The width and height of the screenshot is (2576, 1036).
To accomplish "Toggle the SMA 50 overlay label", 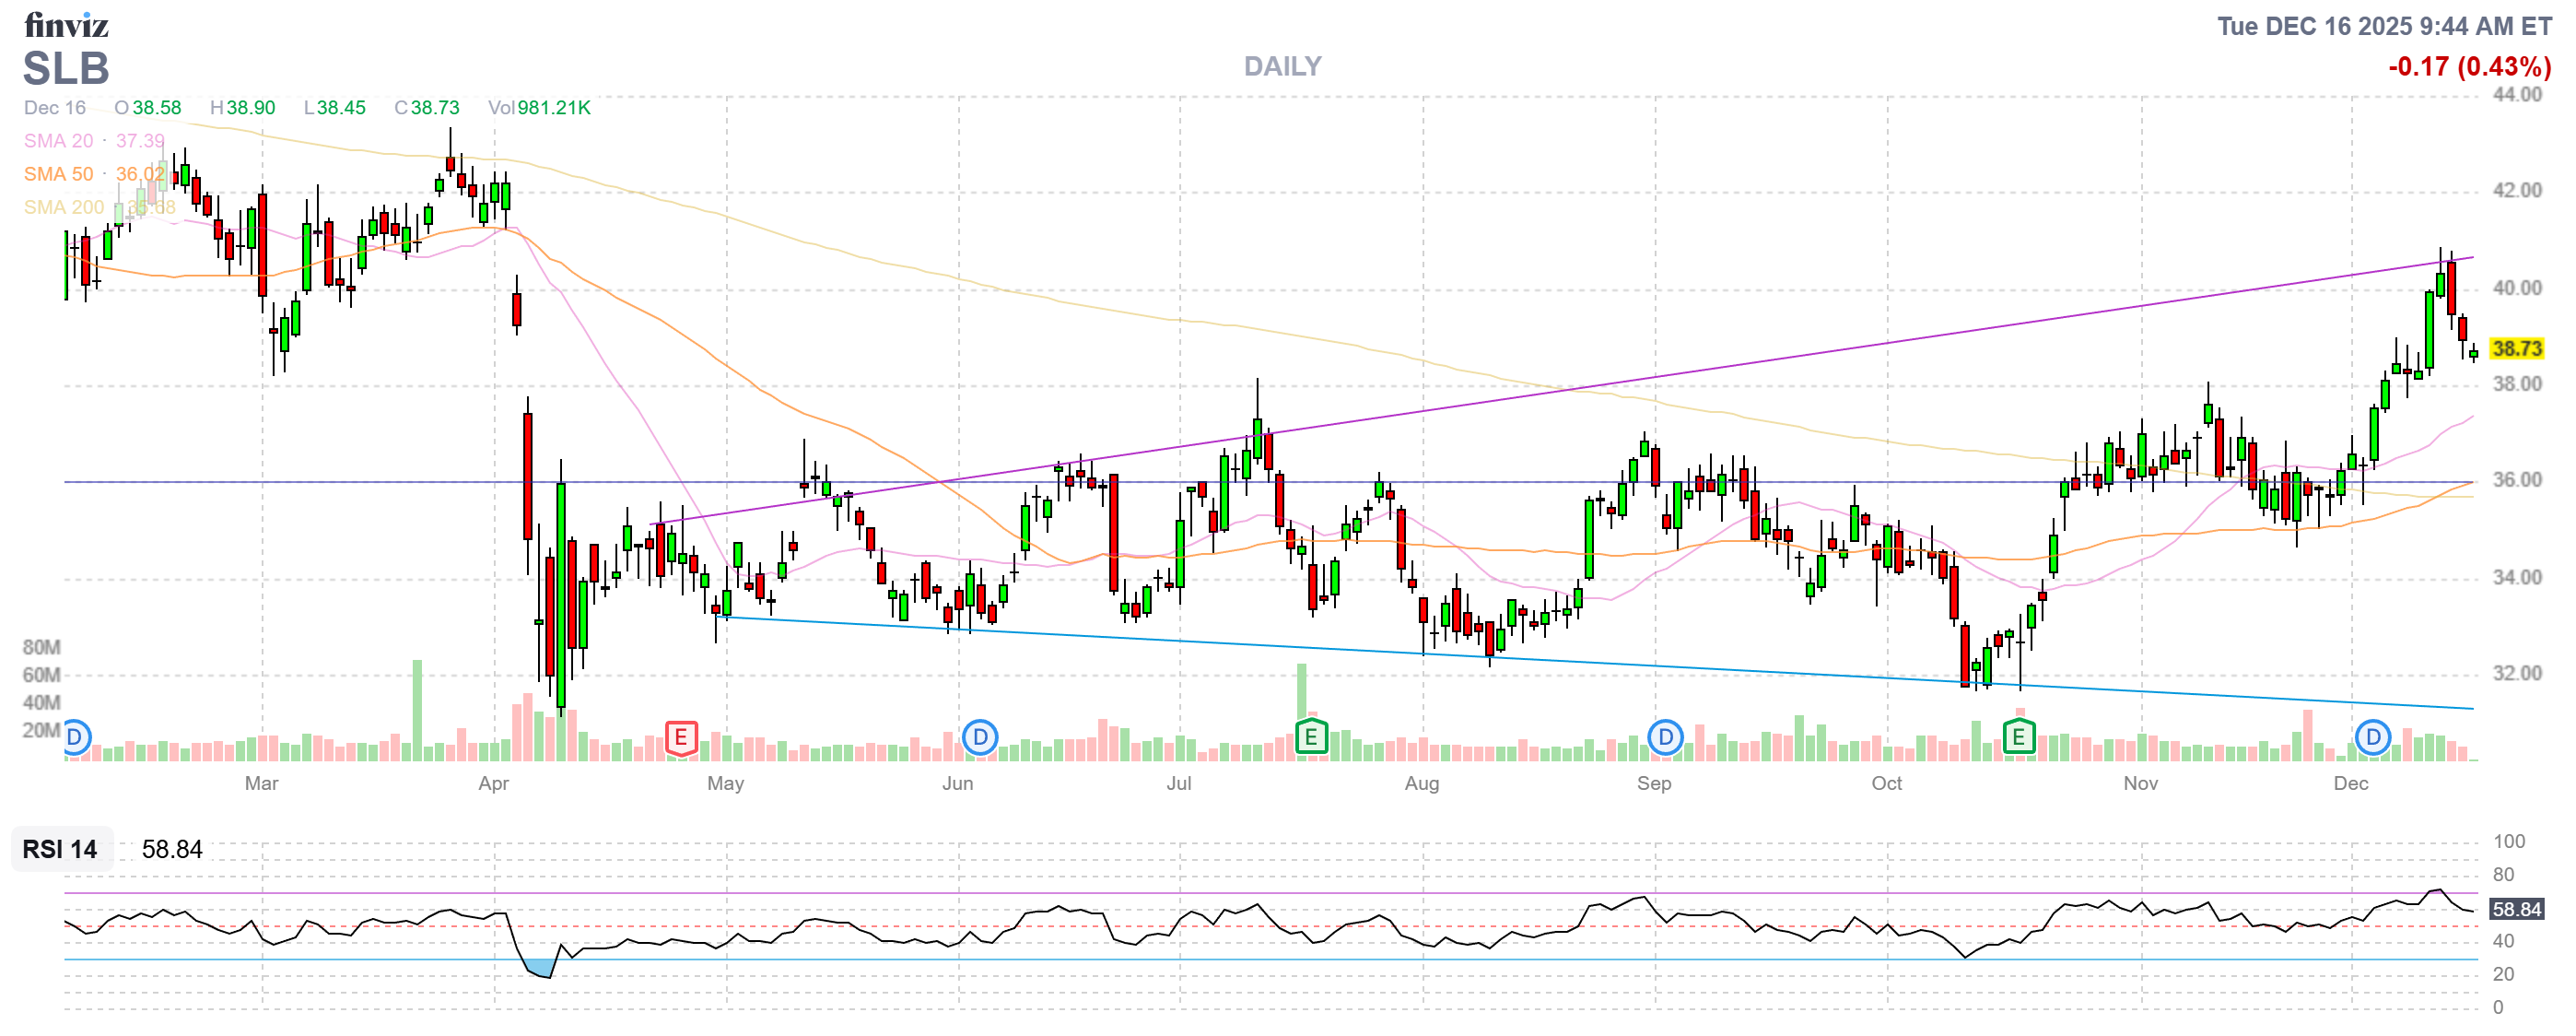I will (59, 174).
